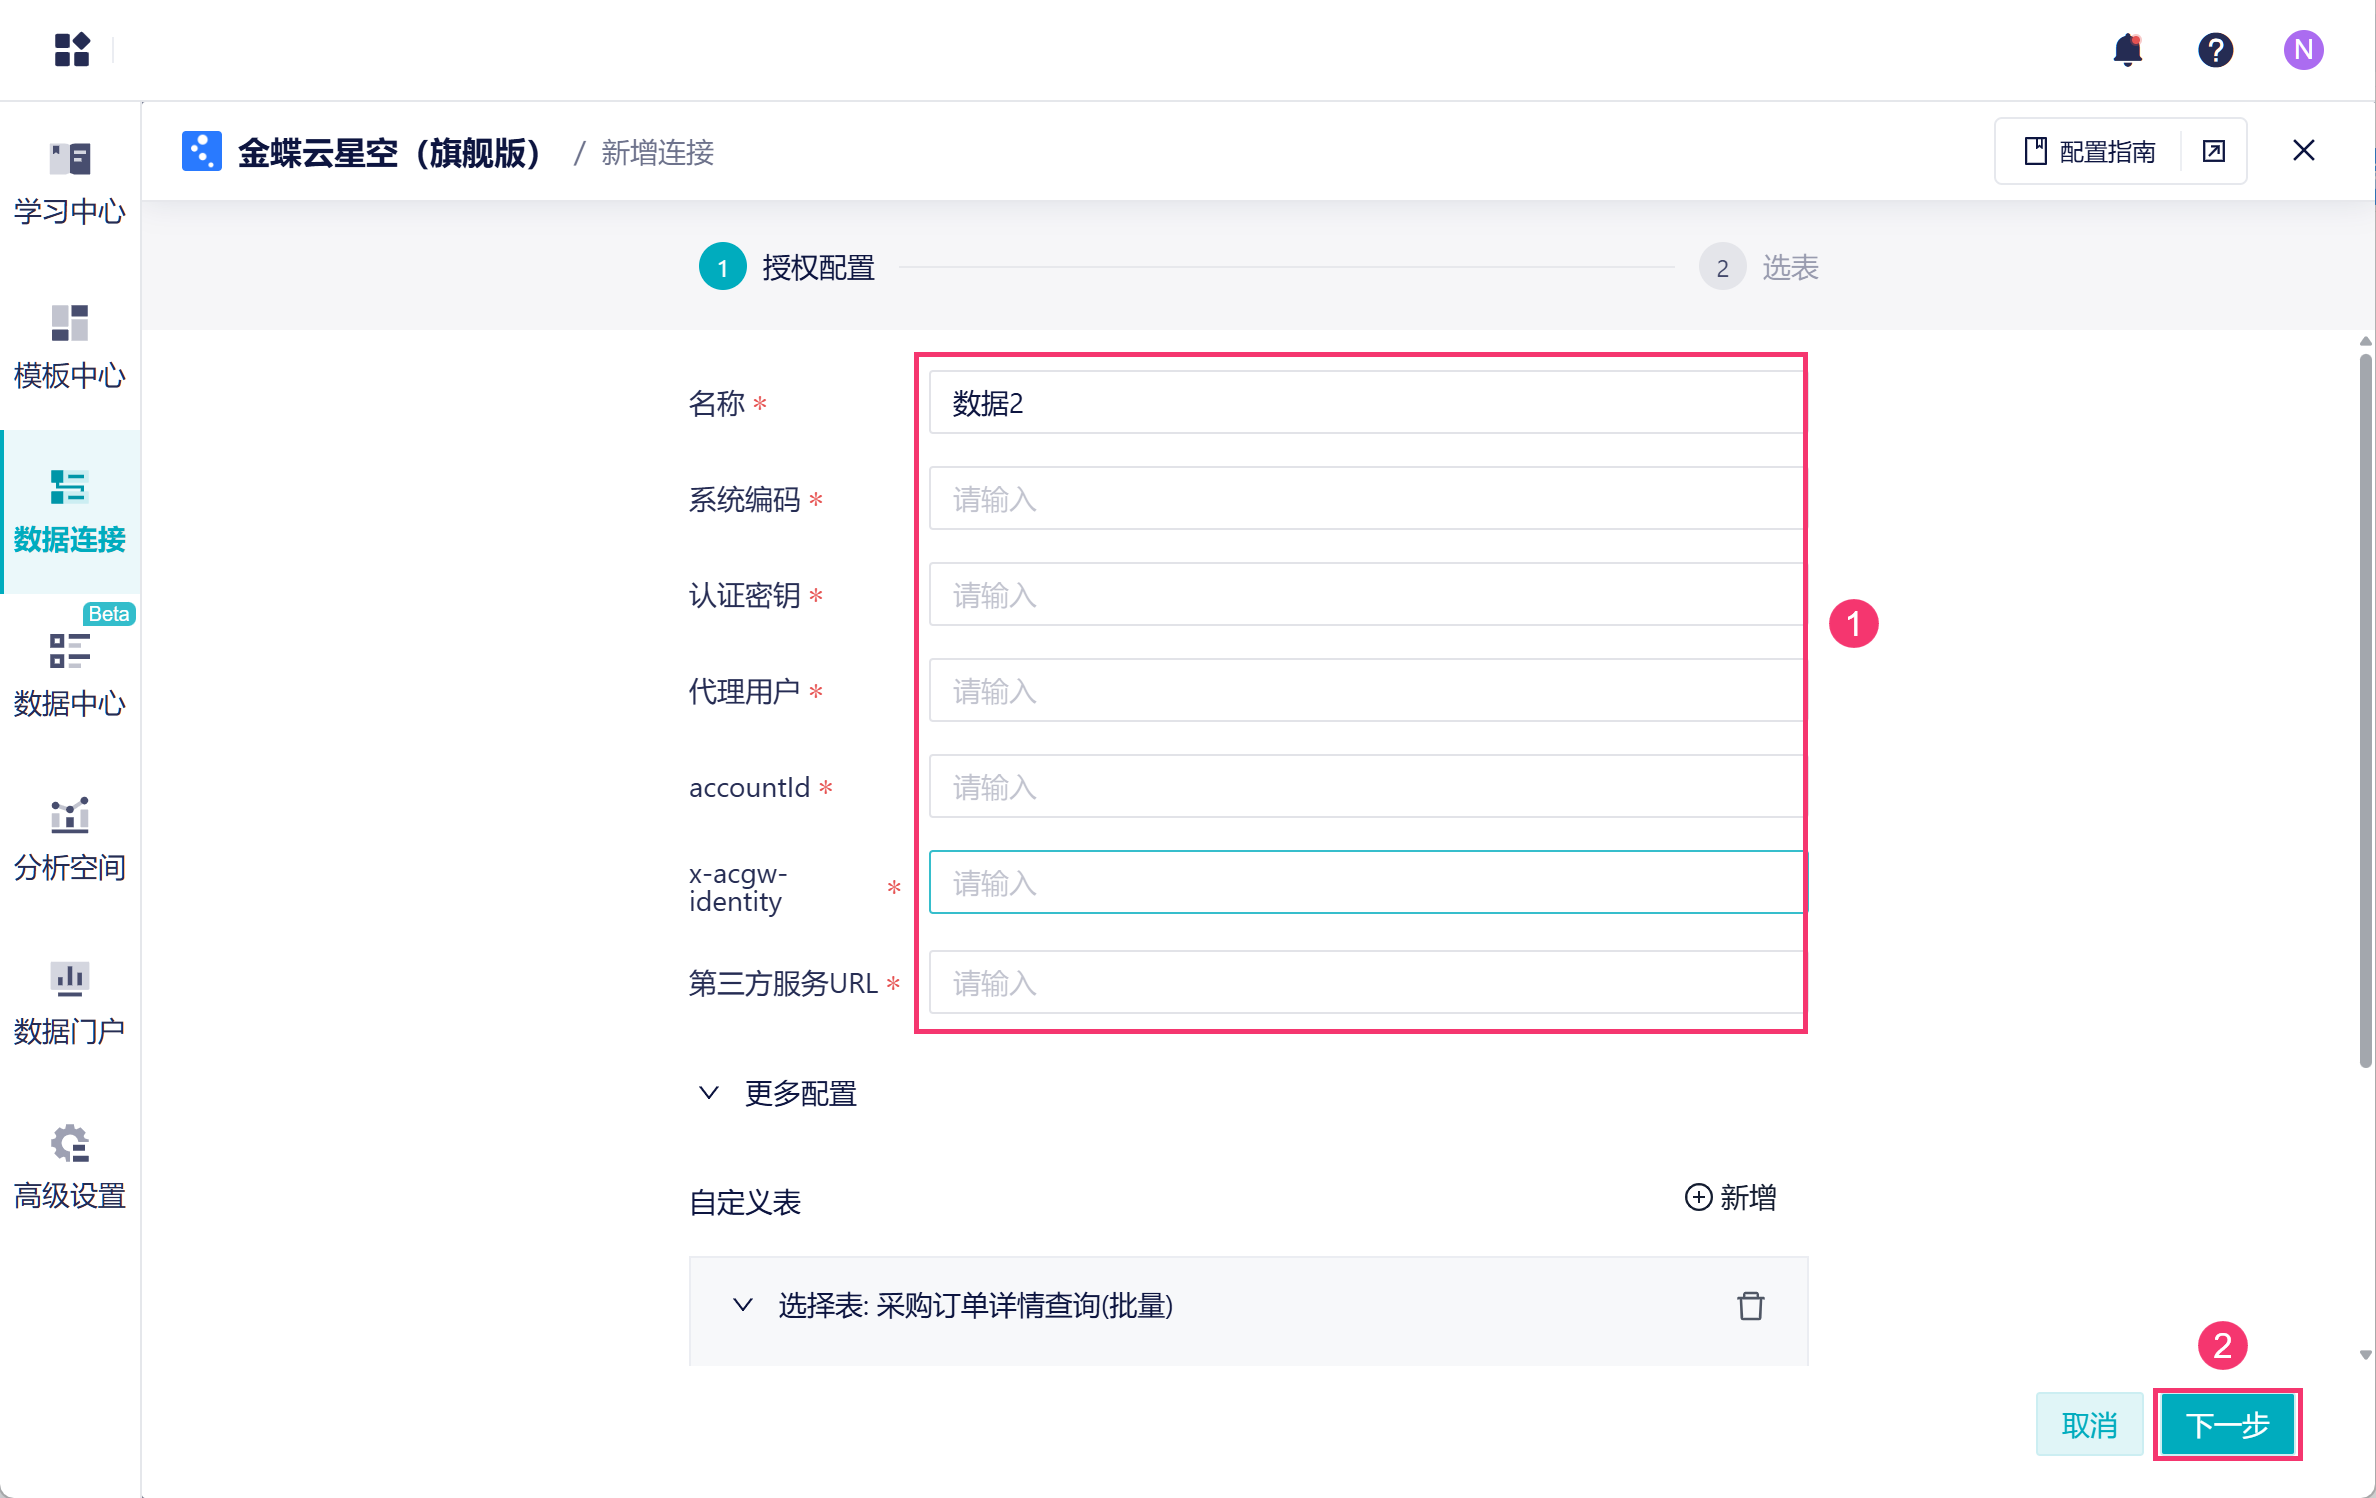The height and width of the screenshot is (1498, 2376).
Task: Click the 系统编码 input field
Action: [1365, 499]
